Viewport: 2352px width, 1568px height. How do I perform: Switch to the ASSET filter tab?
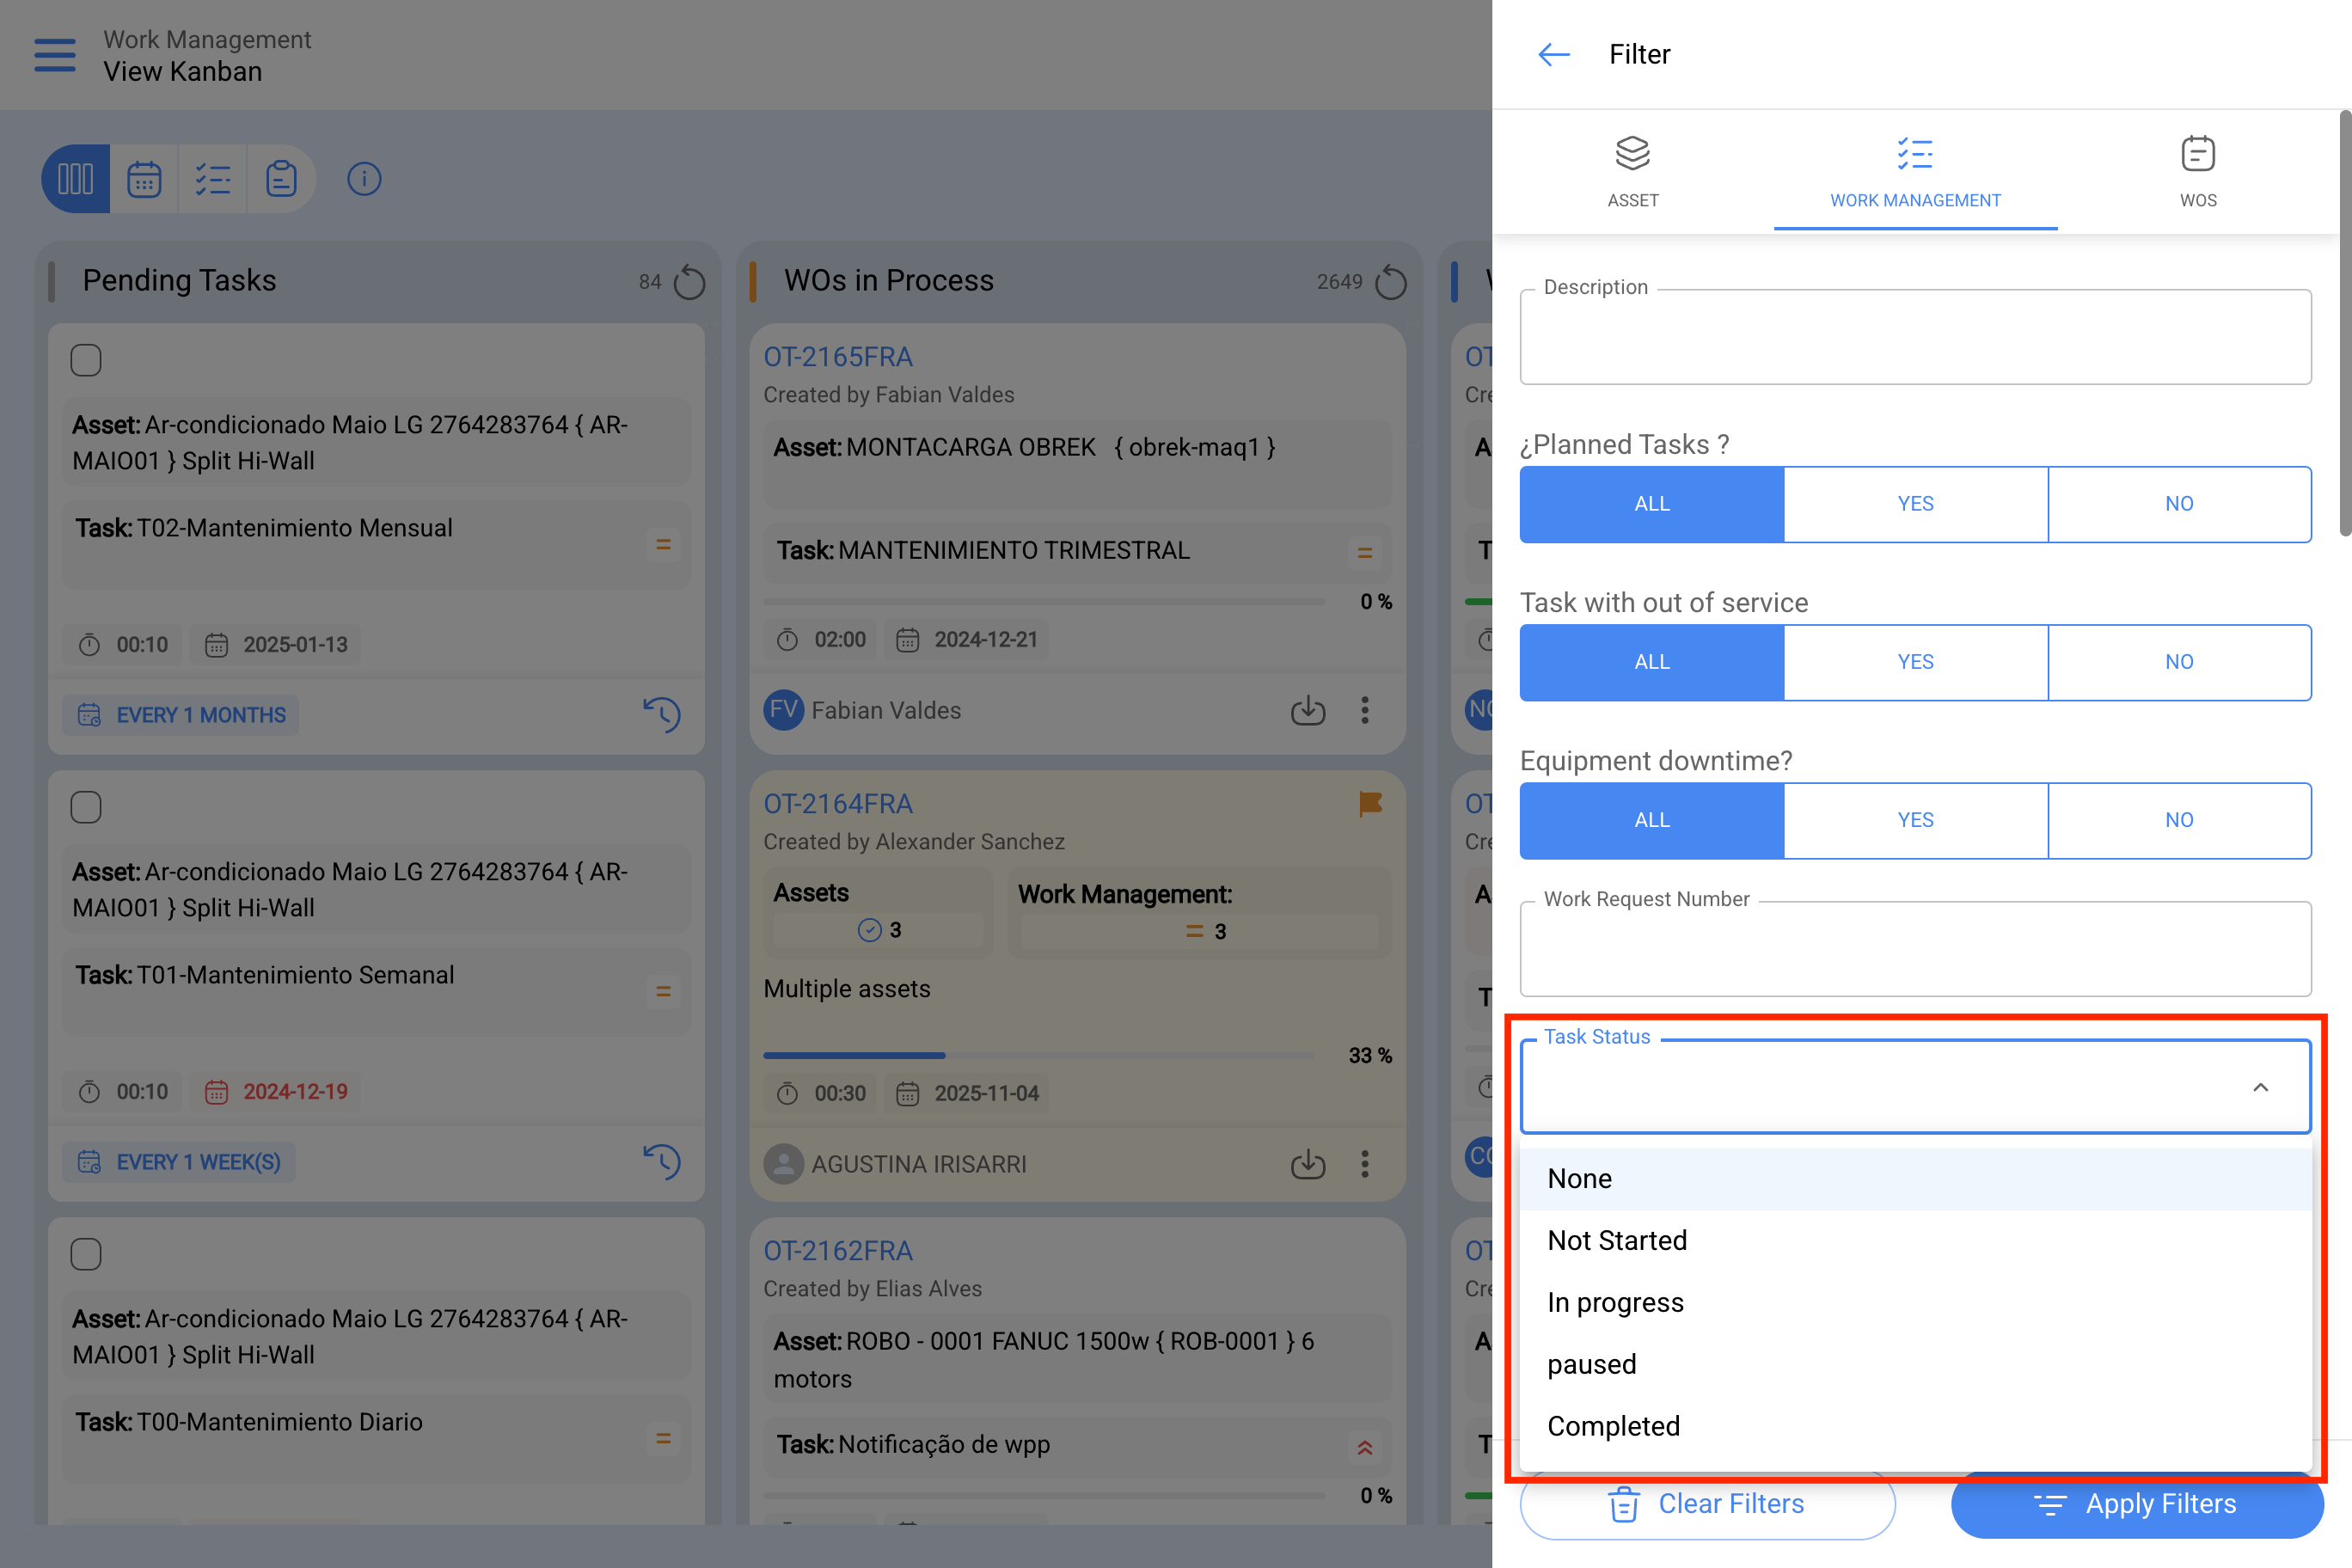click(1633, 172)
